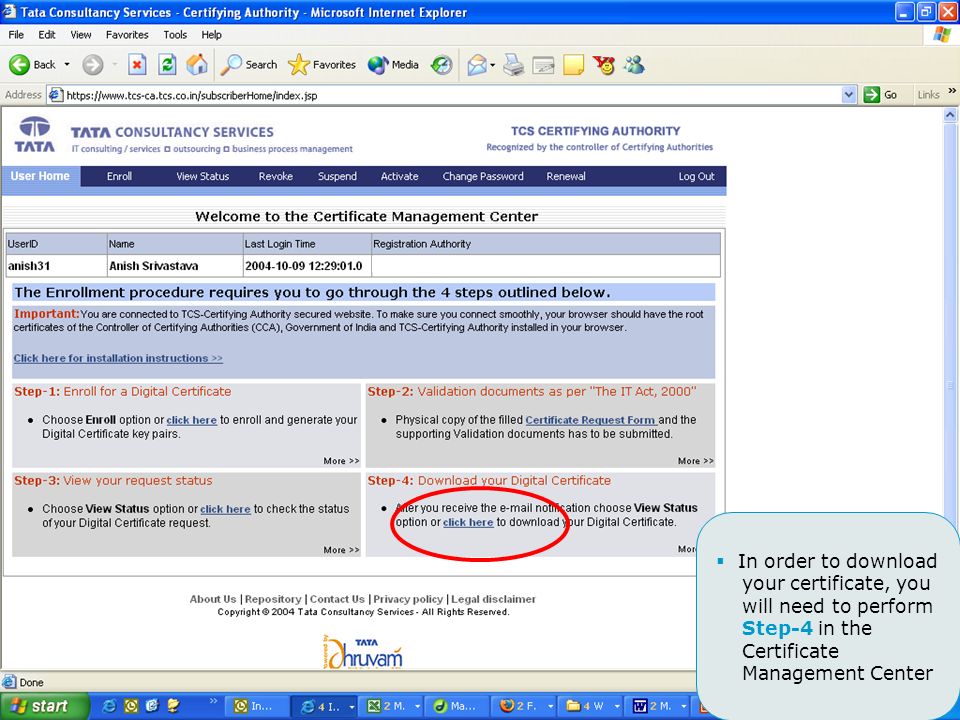
Task: Launch Internet Explorer from quick launch
Action: (x=110, y=706)
